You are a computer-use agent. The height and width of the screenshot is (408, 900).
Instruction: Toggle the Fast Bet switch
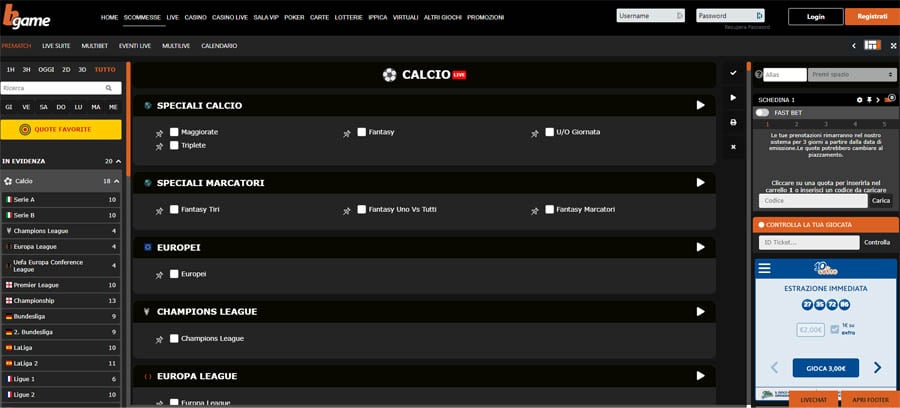(x=762, y=112)
